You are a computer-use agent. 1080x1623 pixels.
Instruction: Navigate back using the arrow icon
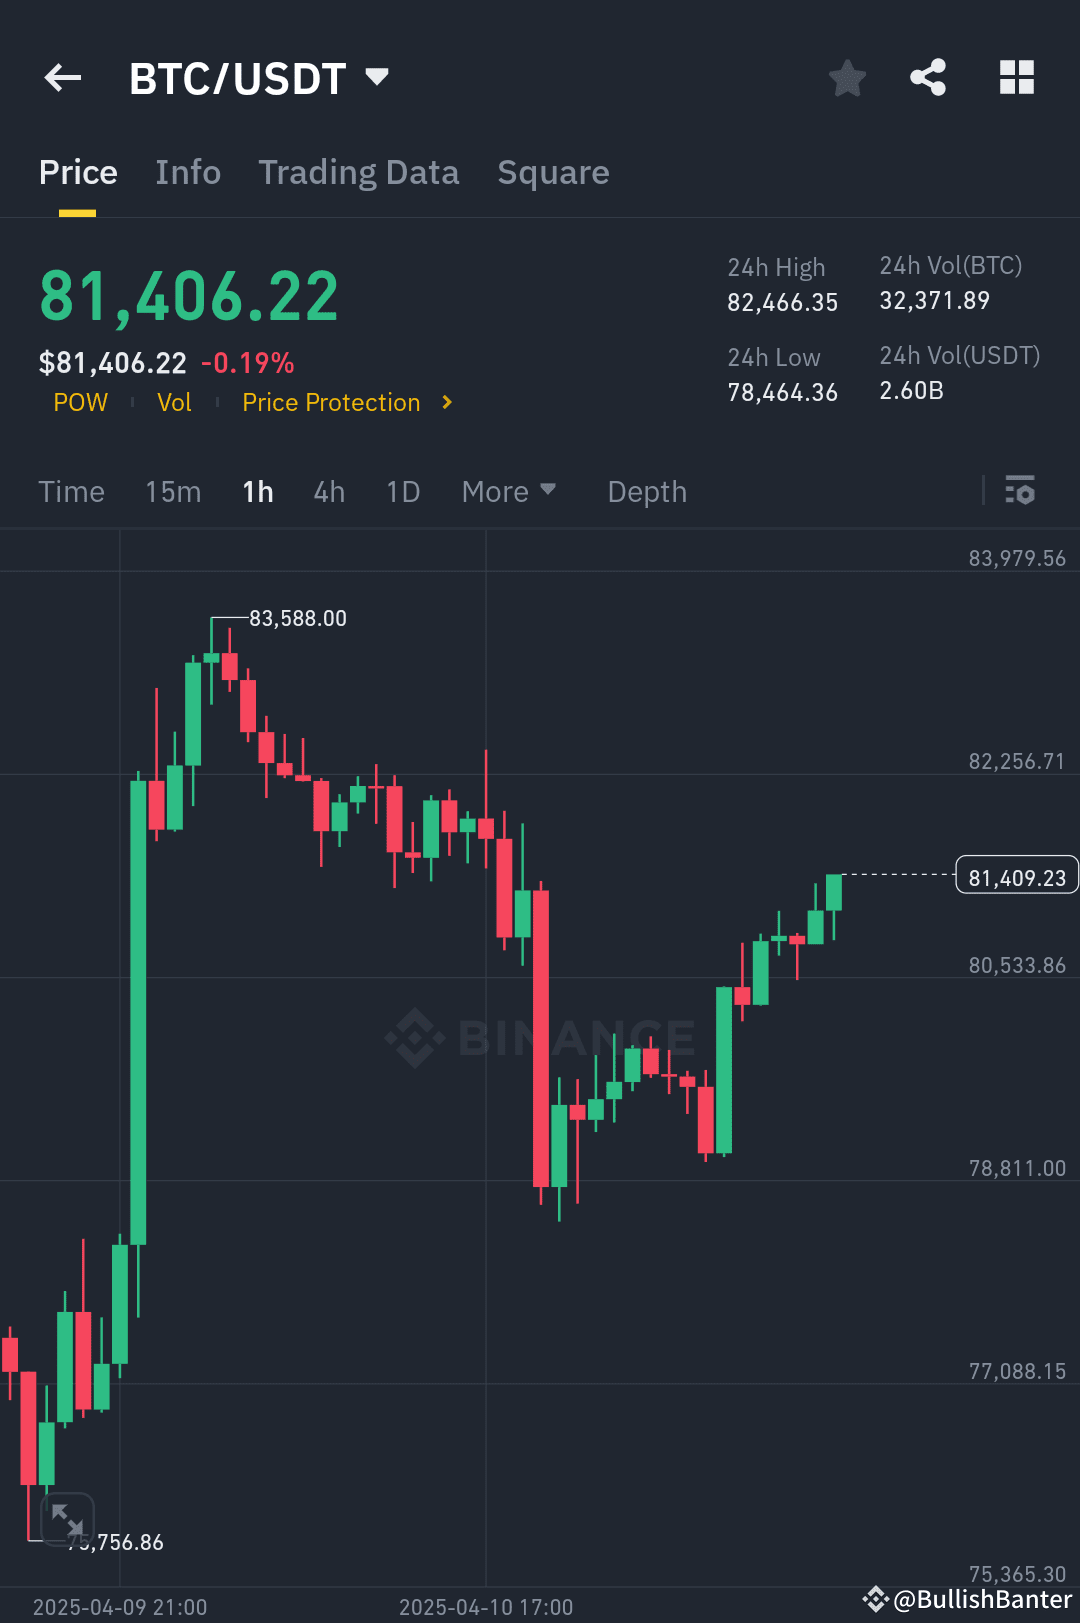(62, 77)
